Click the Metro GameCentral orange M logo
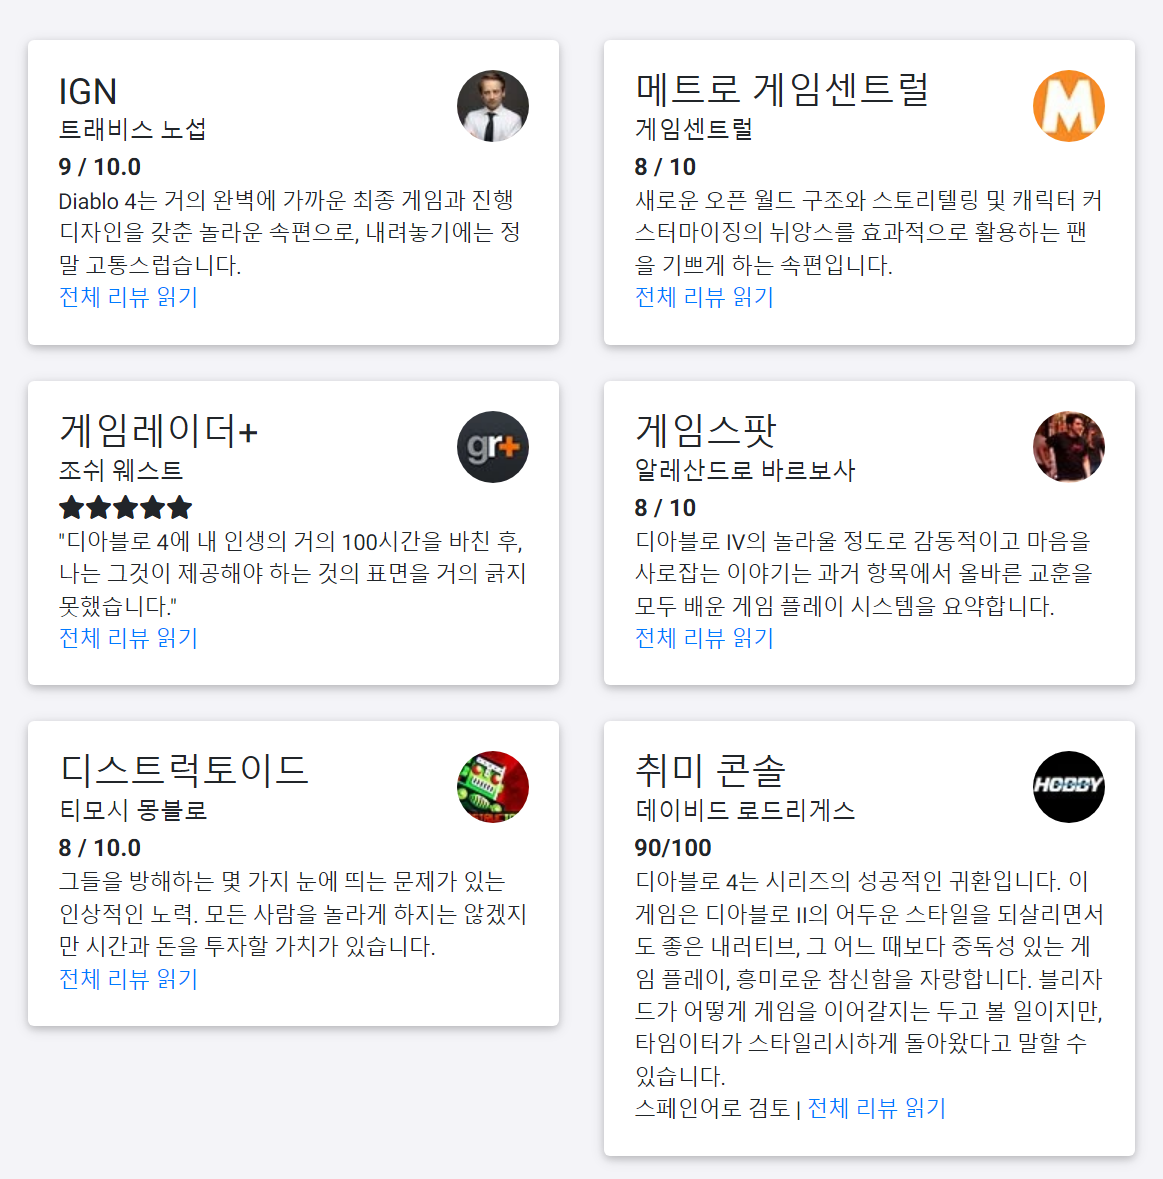The width and height of the screenshot is (1163, 1179). click(1068, 106)
